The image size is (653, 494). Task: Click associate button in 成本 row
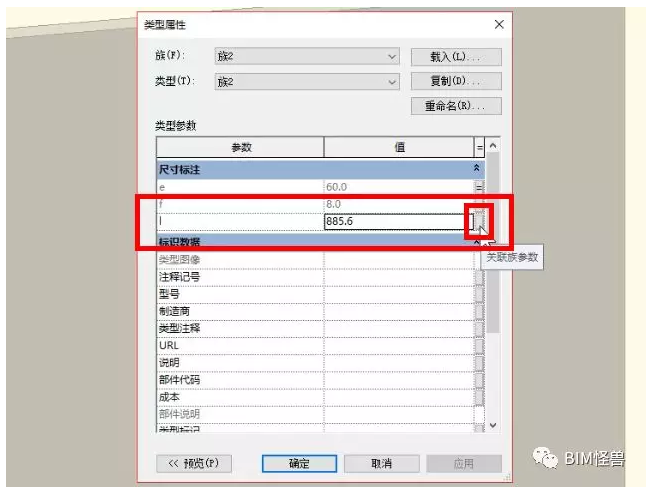479,396
